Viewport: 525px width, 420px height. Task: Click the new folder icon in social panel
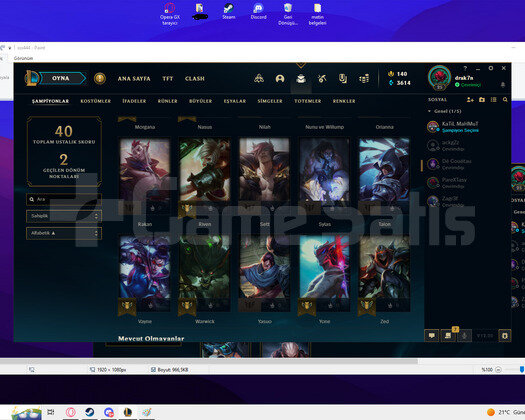click(x=482, y=99)
